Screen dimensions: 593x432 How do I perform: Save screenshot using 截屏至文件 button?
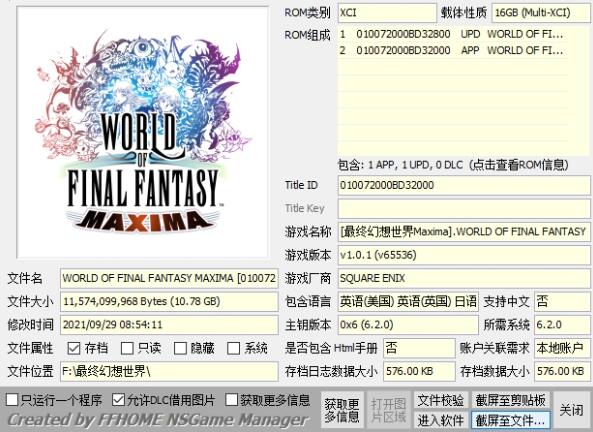click(511, 420)
